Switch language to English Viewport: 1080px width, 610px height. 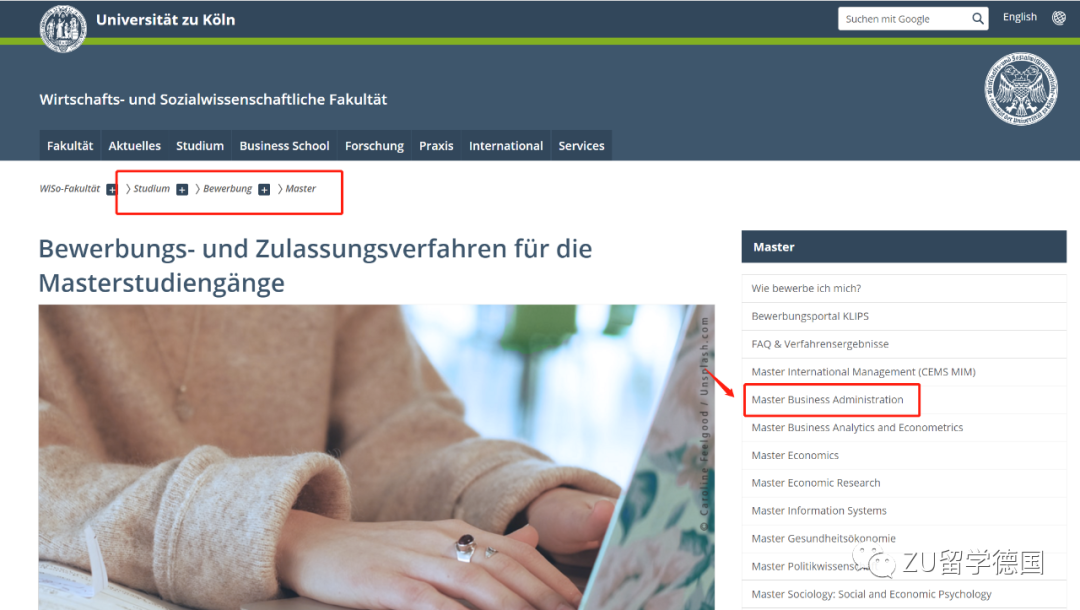pyautogui.click(x=1019, y=17)
